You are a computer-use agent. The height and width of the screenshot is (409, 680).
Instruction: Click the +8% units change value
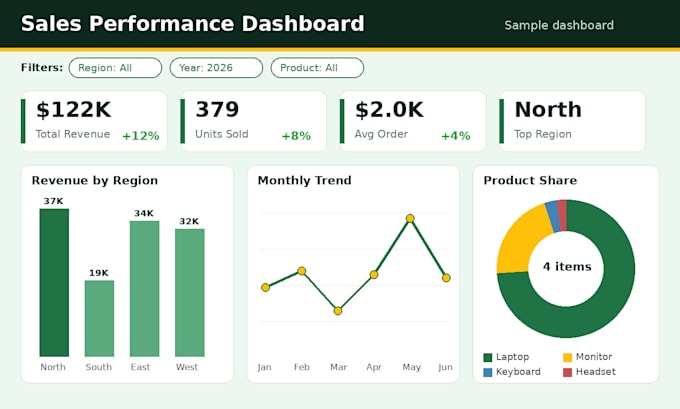point(297,136)
